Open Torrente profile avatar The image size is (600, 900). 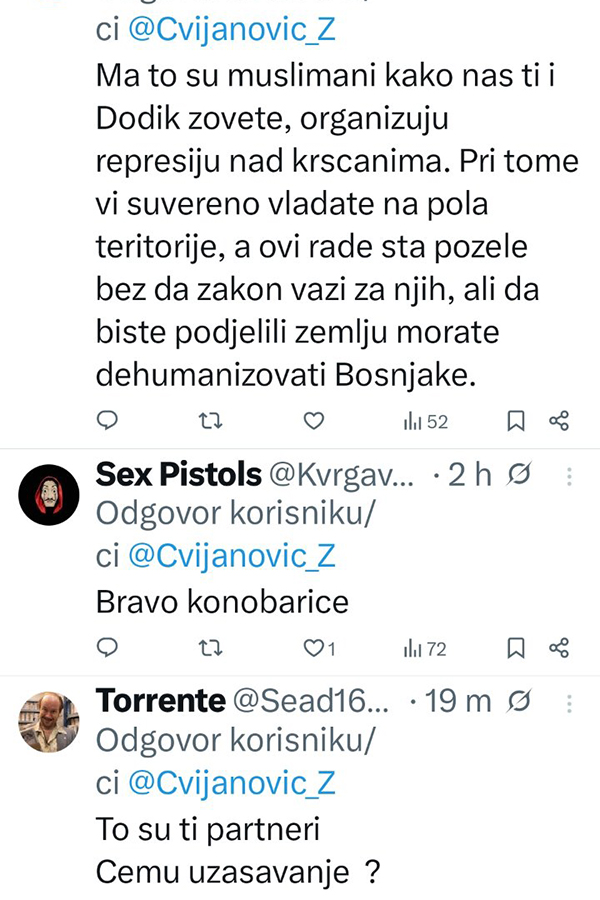pos(49,722)
